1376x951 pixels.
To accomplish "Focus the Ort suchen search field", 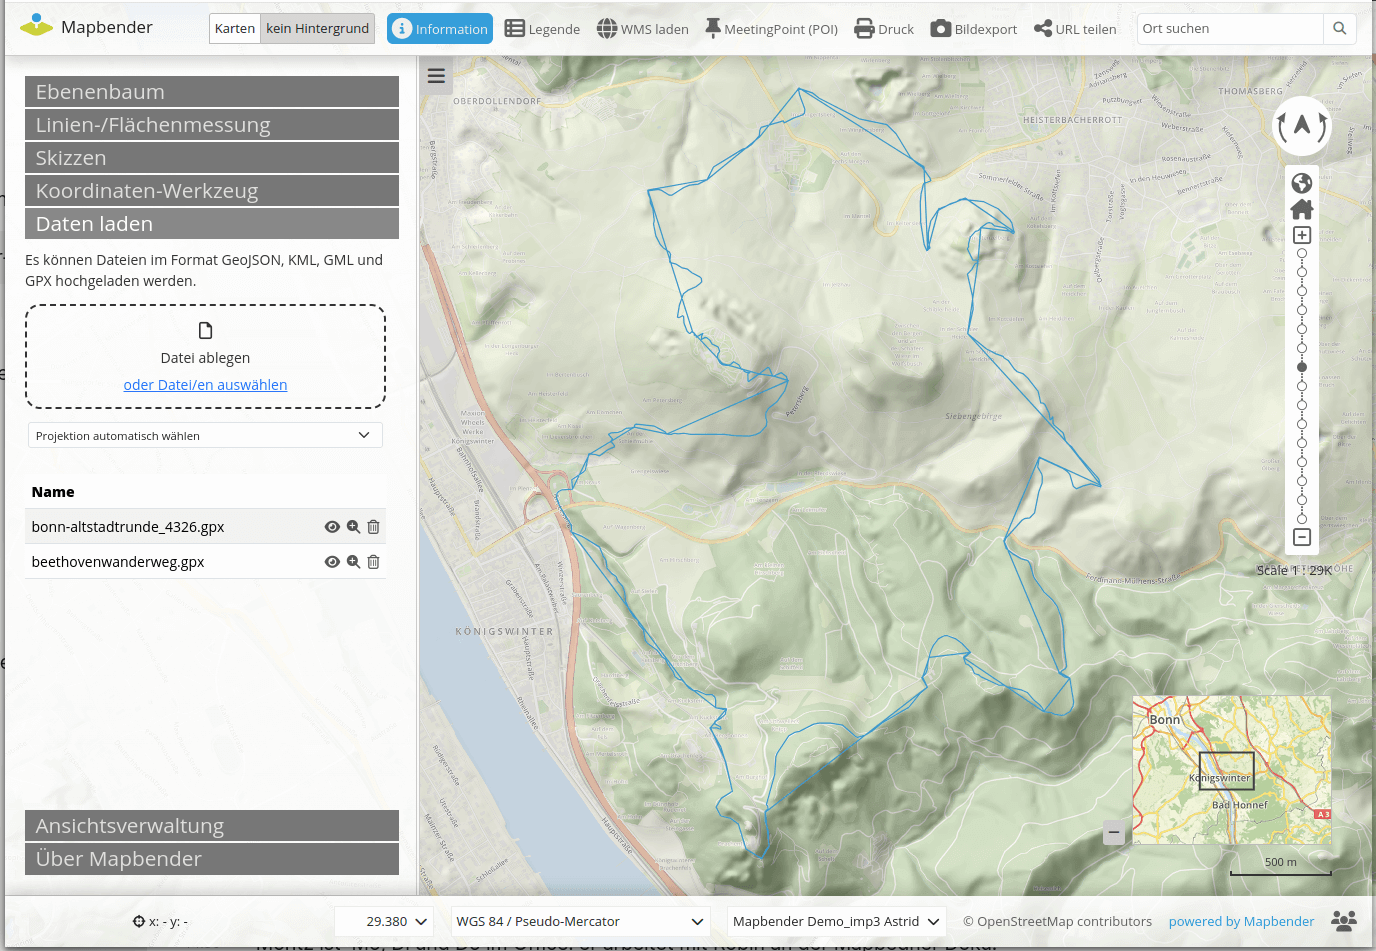I will coord(1229,29).
